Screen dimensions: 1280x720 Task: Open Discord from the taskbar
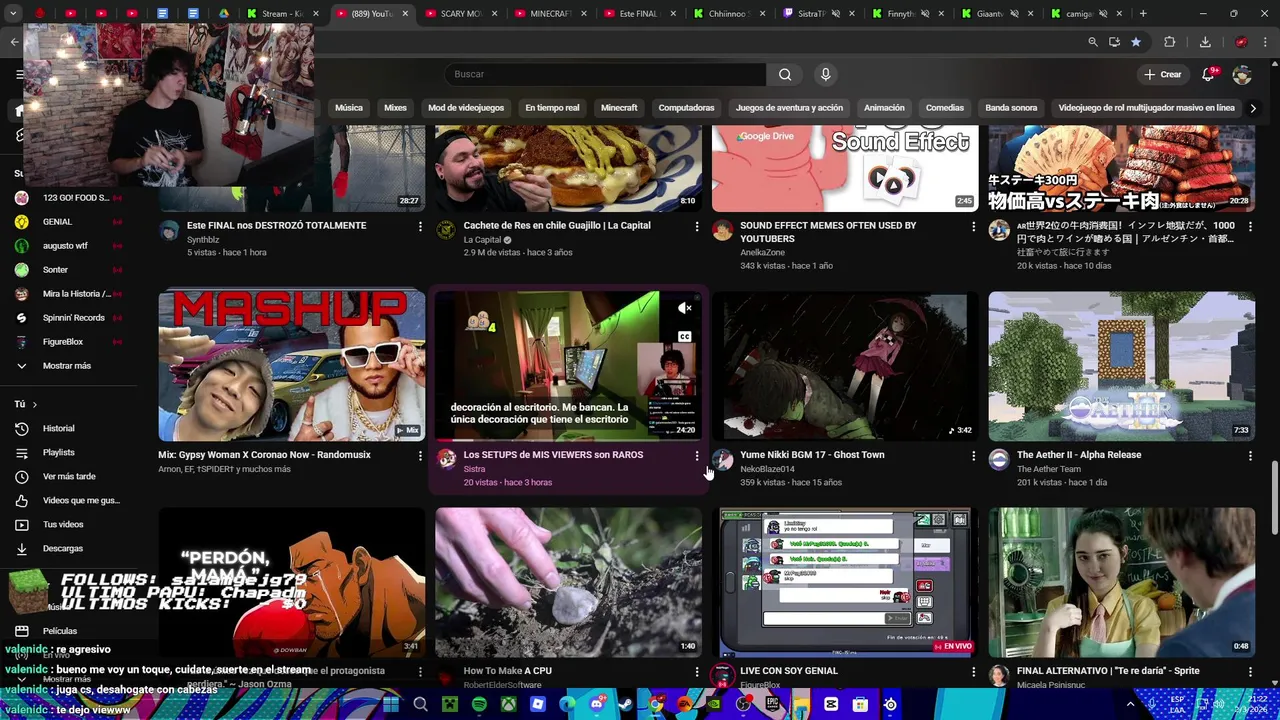597,704
